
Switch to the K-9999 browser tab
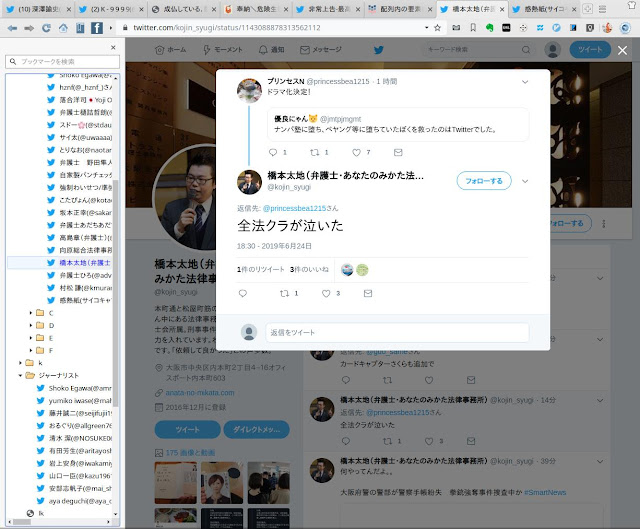click(x=111, y=9)
